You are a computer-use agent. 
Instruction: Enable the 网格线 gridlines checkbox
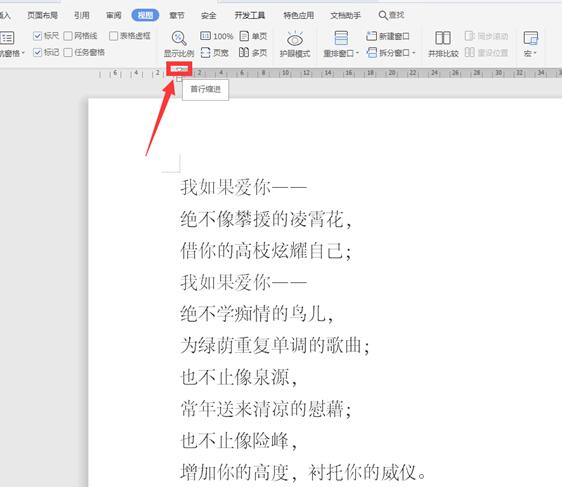pyautogui.click(x=68, y=36)
